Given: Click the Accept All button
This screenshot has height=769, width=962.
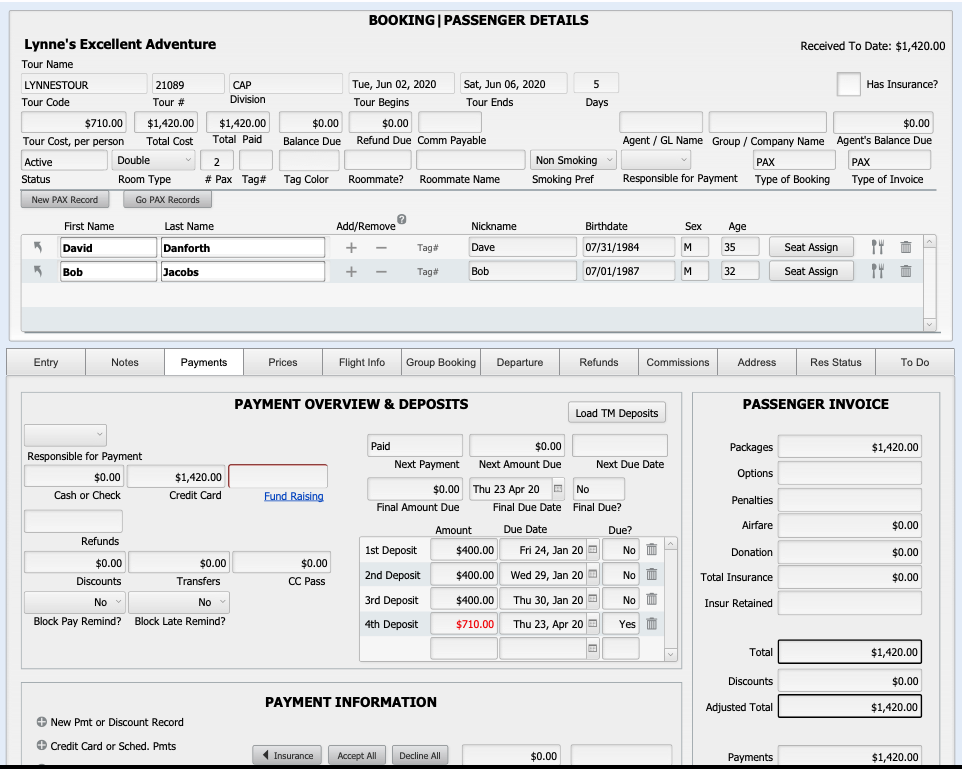Looking at the screenshot, I should pos(356,755).
